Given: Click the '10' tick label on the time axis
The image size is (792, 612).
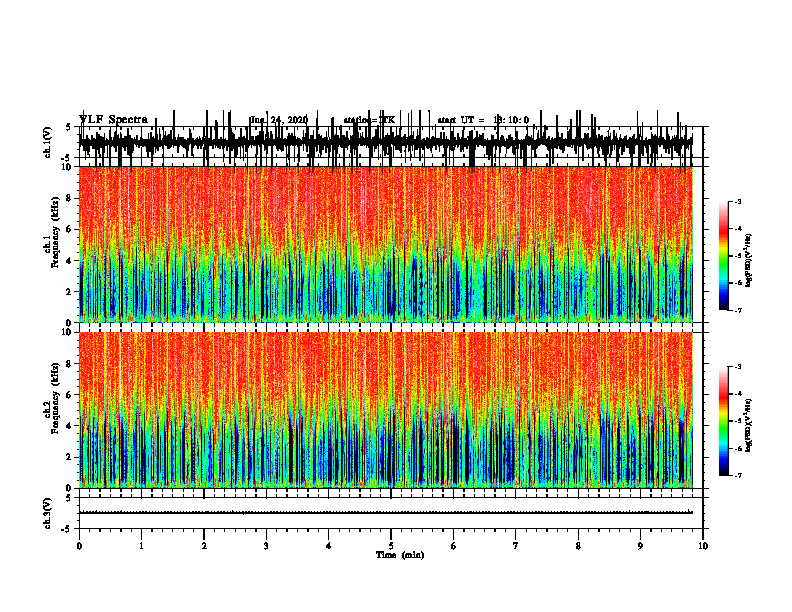Looking at the screenshot, I should (703, 546).
